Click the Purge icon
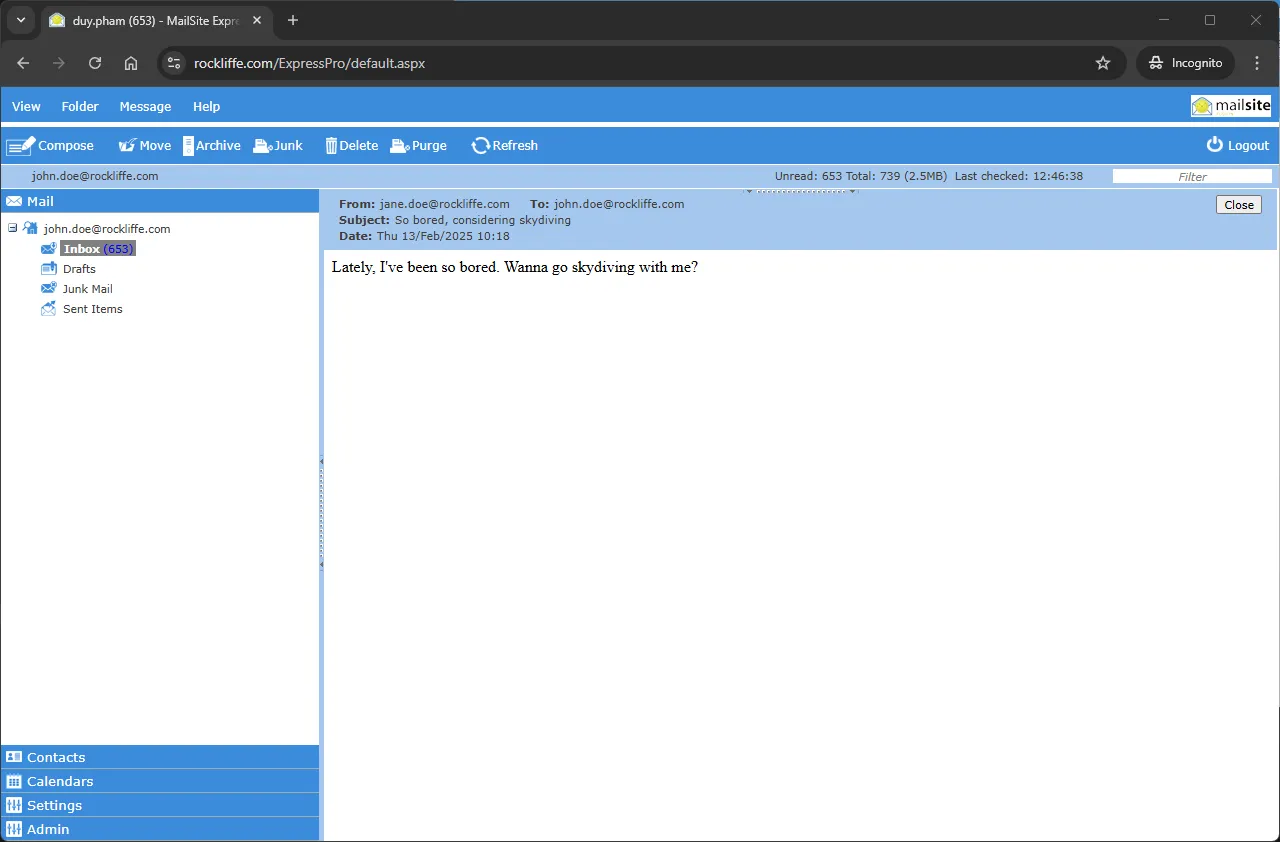This screenshot has height=842, width=1280. (x=398, y=145)
